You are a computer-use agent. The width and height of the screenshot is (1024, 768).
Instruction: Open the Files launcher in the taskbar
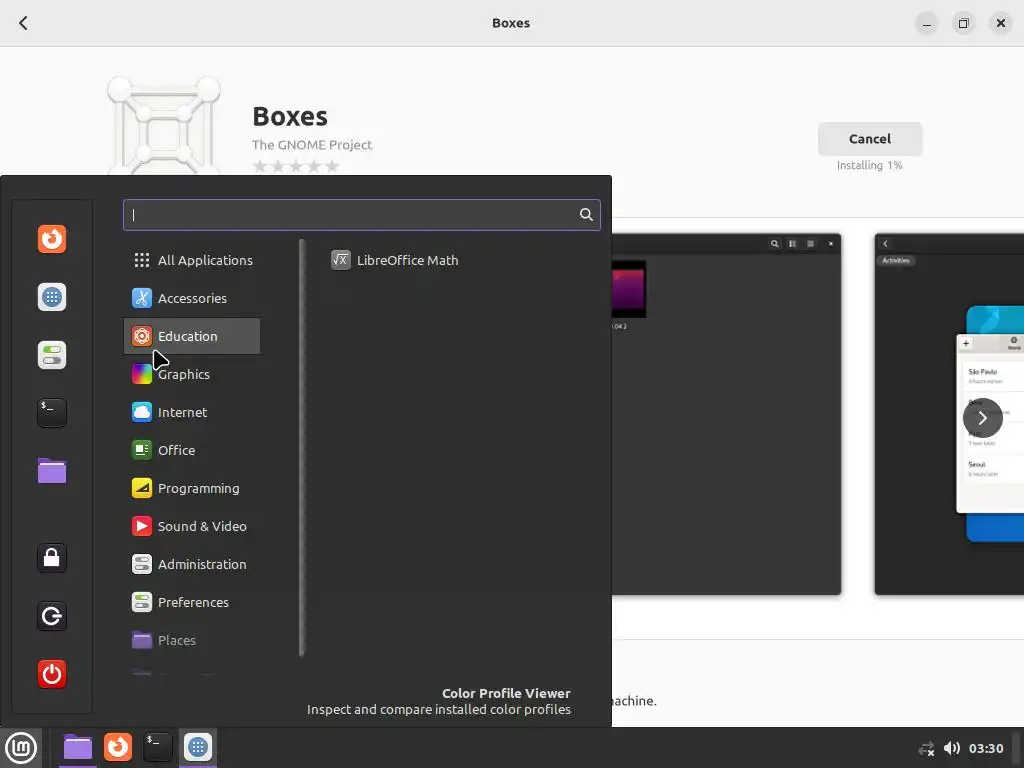coord(78,747)
